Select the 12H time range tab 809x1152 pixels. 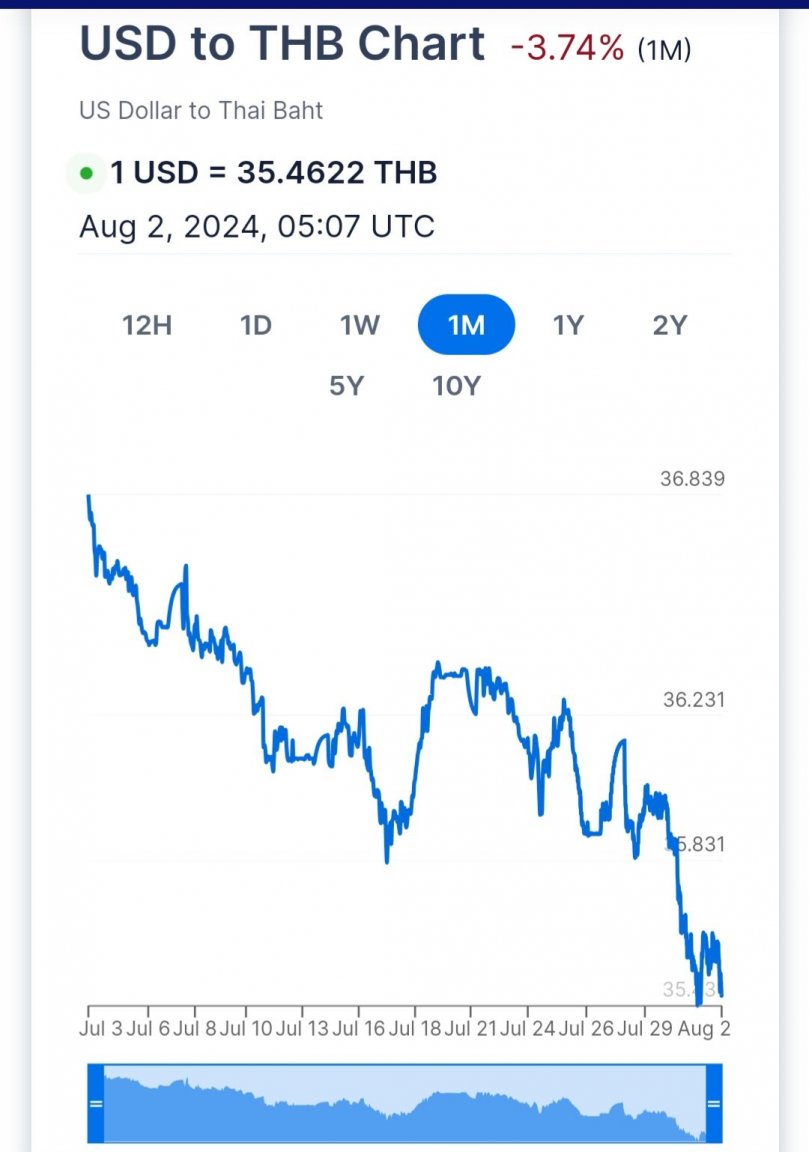(147, 325)
